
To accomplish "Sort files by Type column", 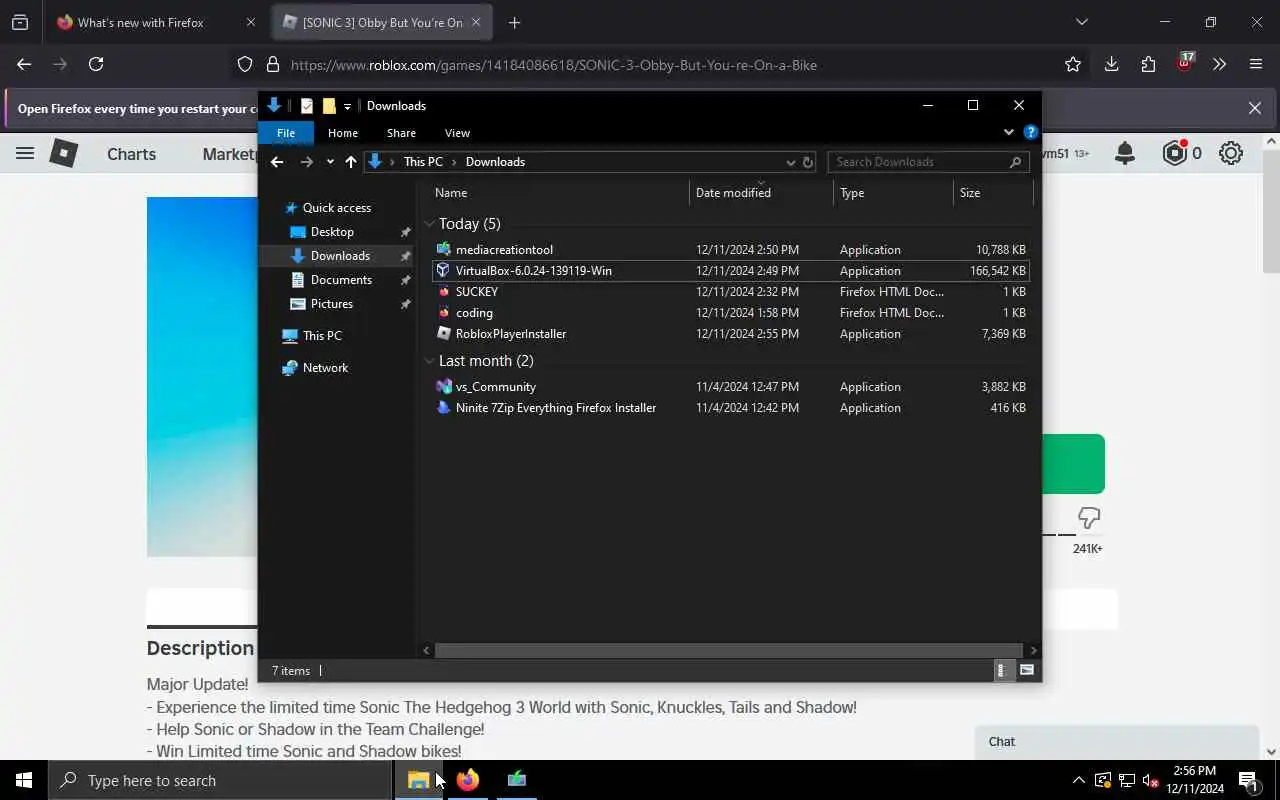I will [893, 193].
